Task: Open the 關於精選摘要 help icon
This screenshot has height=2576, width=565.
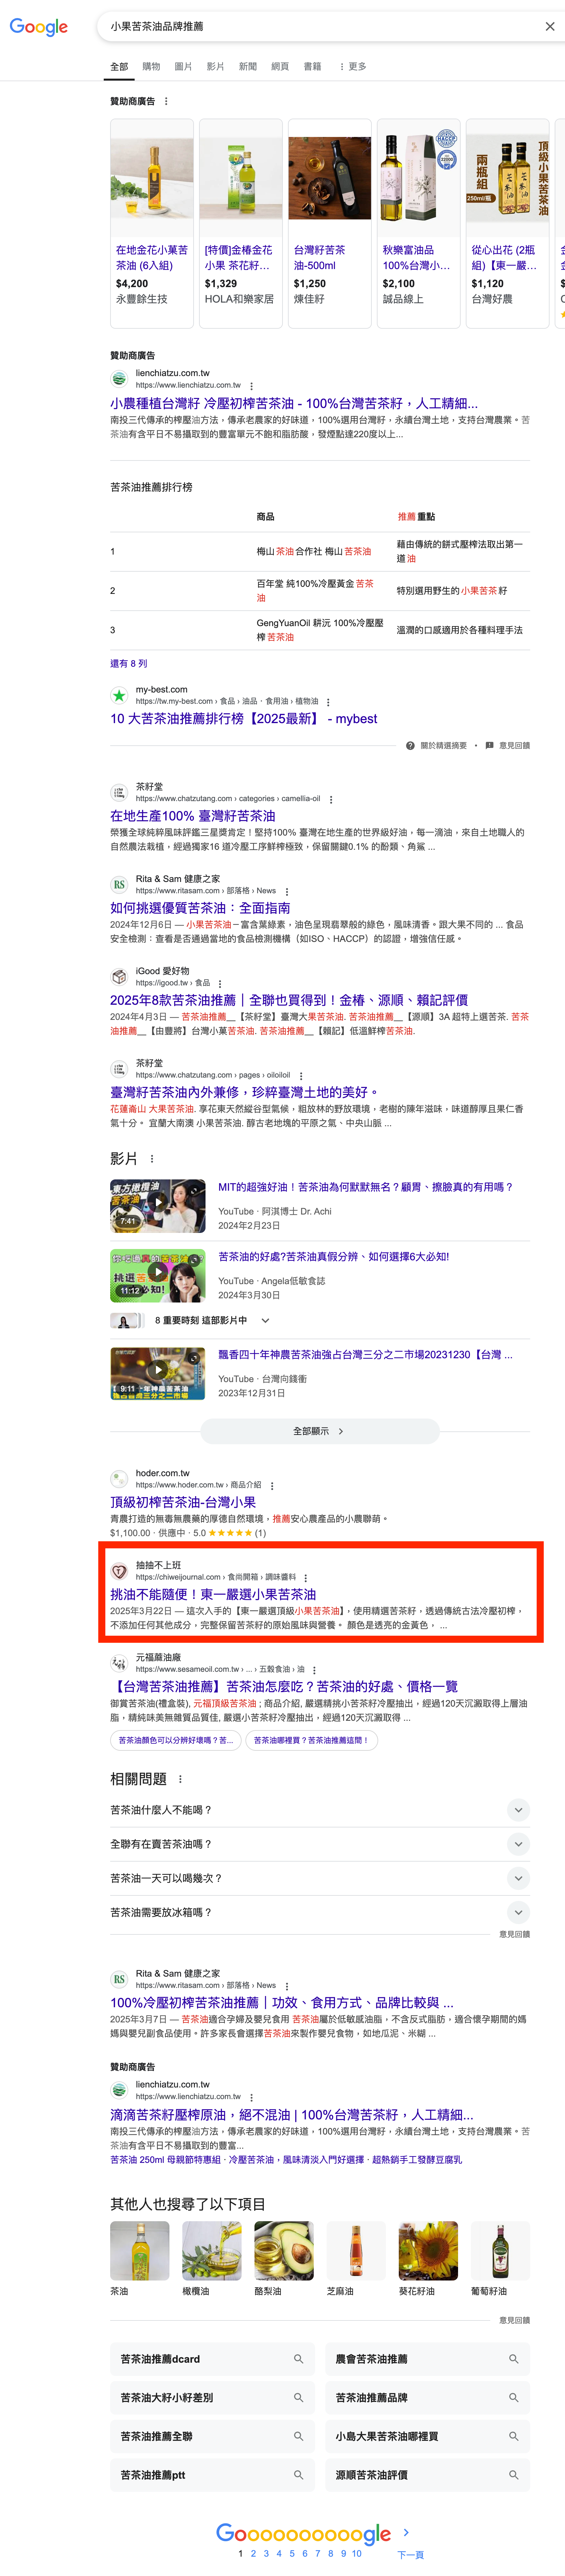Action: (410, 745)
